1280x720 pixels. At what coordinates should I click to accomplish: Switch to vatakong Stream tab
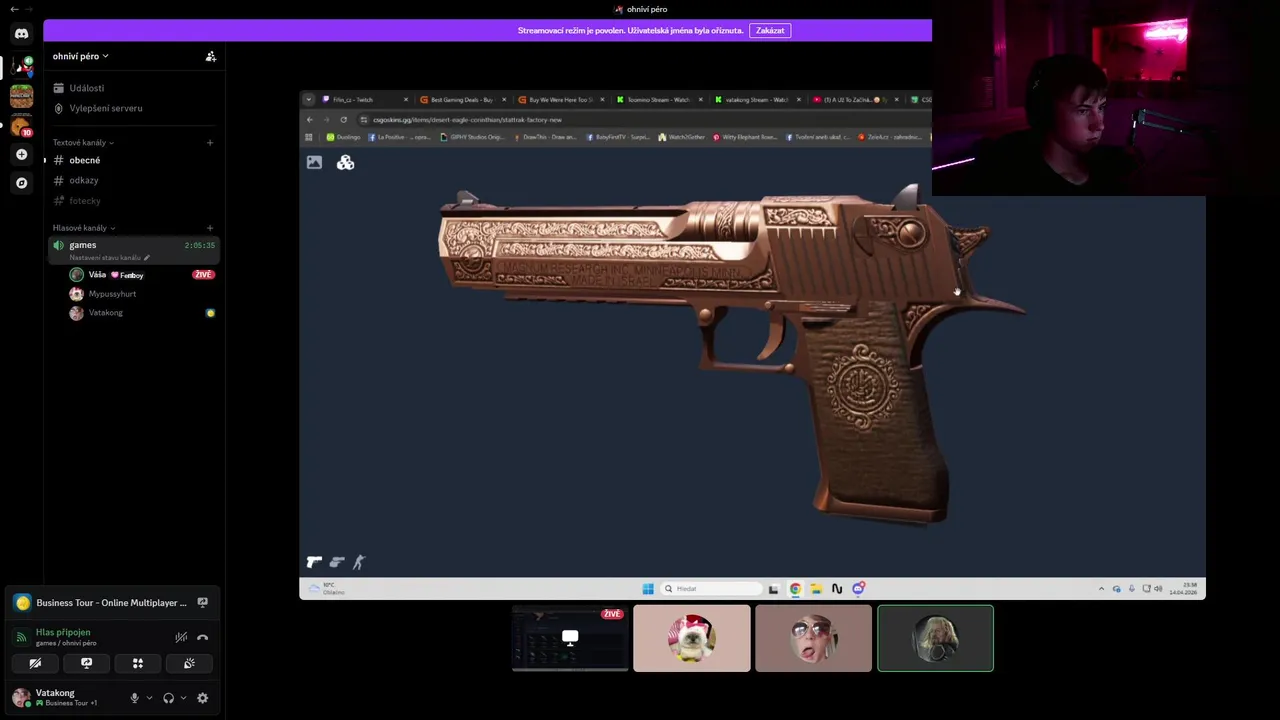click(757, 100)
